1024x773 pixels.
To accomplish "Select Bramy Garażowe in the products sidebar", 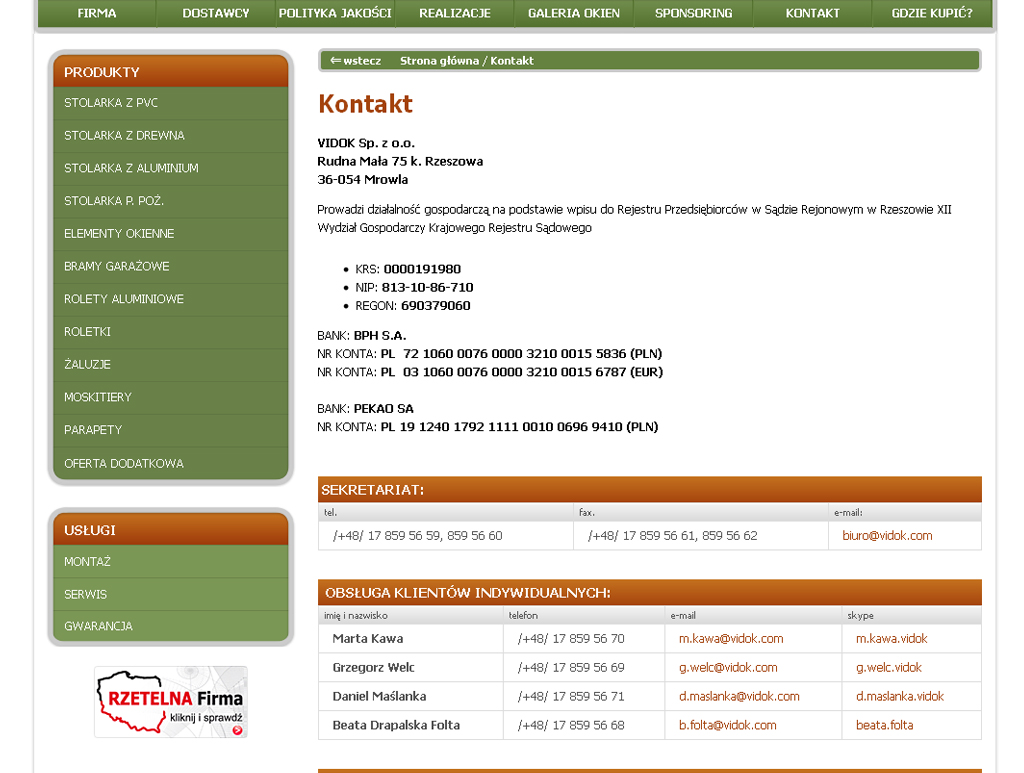I will (117, 267).
